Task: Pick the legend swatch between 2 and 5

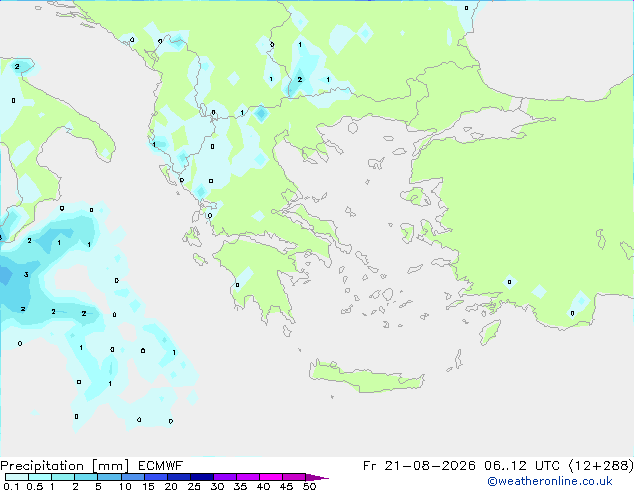Action: coord(86,477)
